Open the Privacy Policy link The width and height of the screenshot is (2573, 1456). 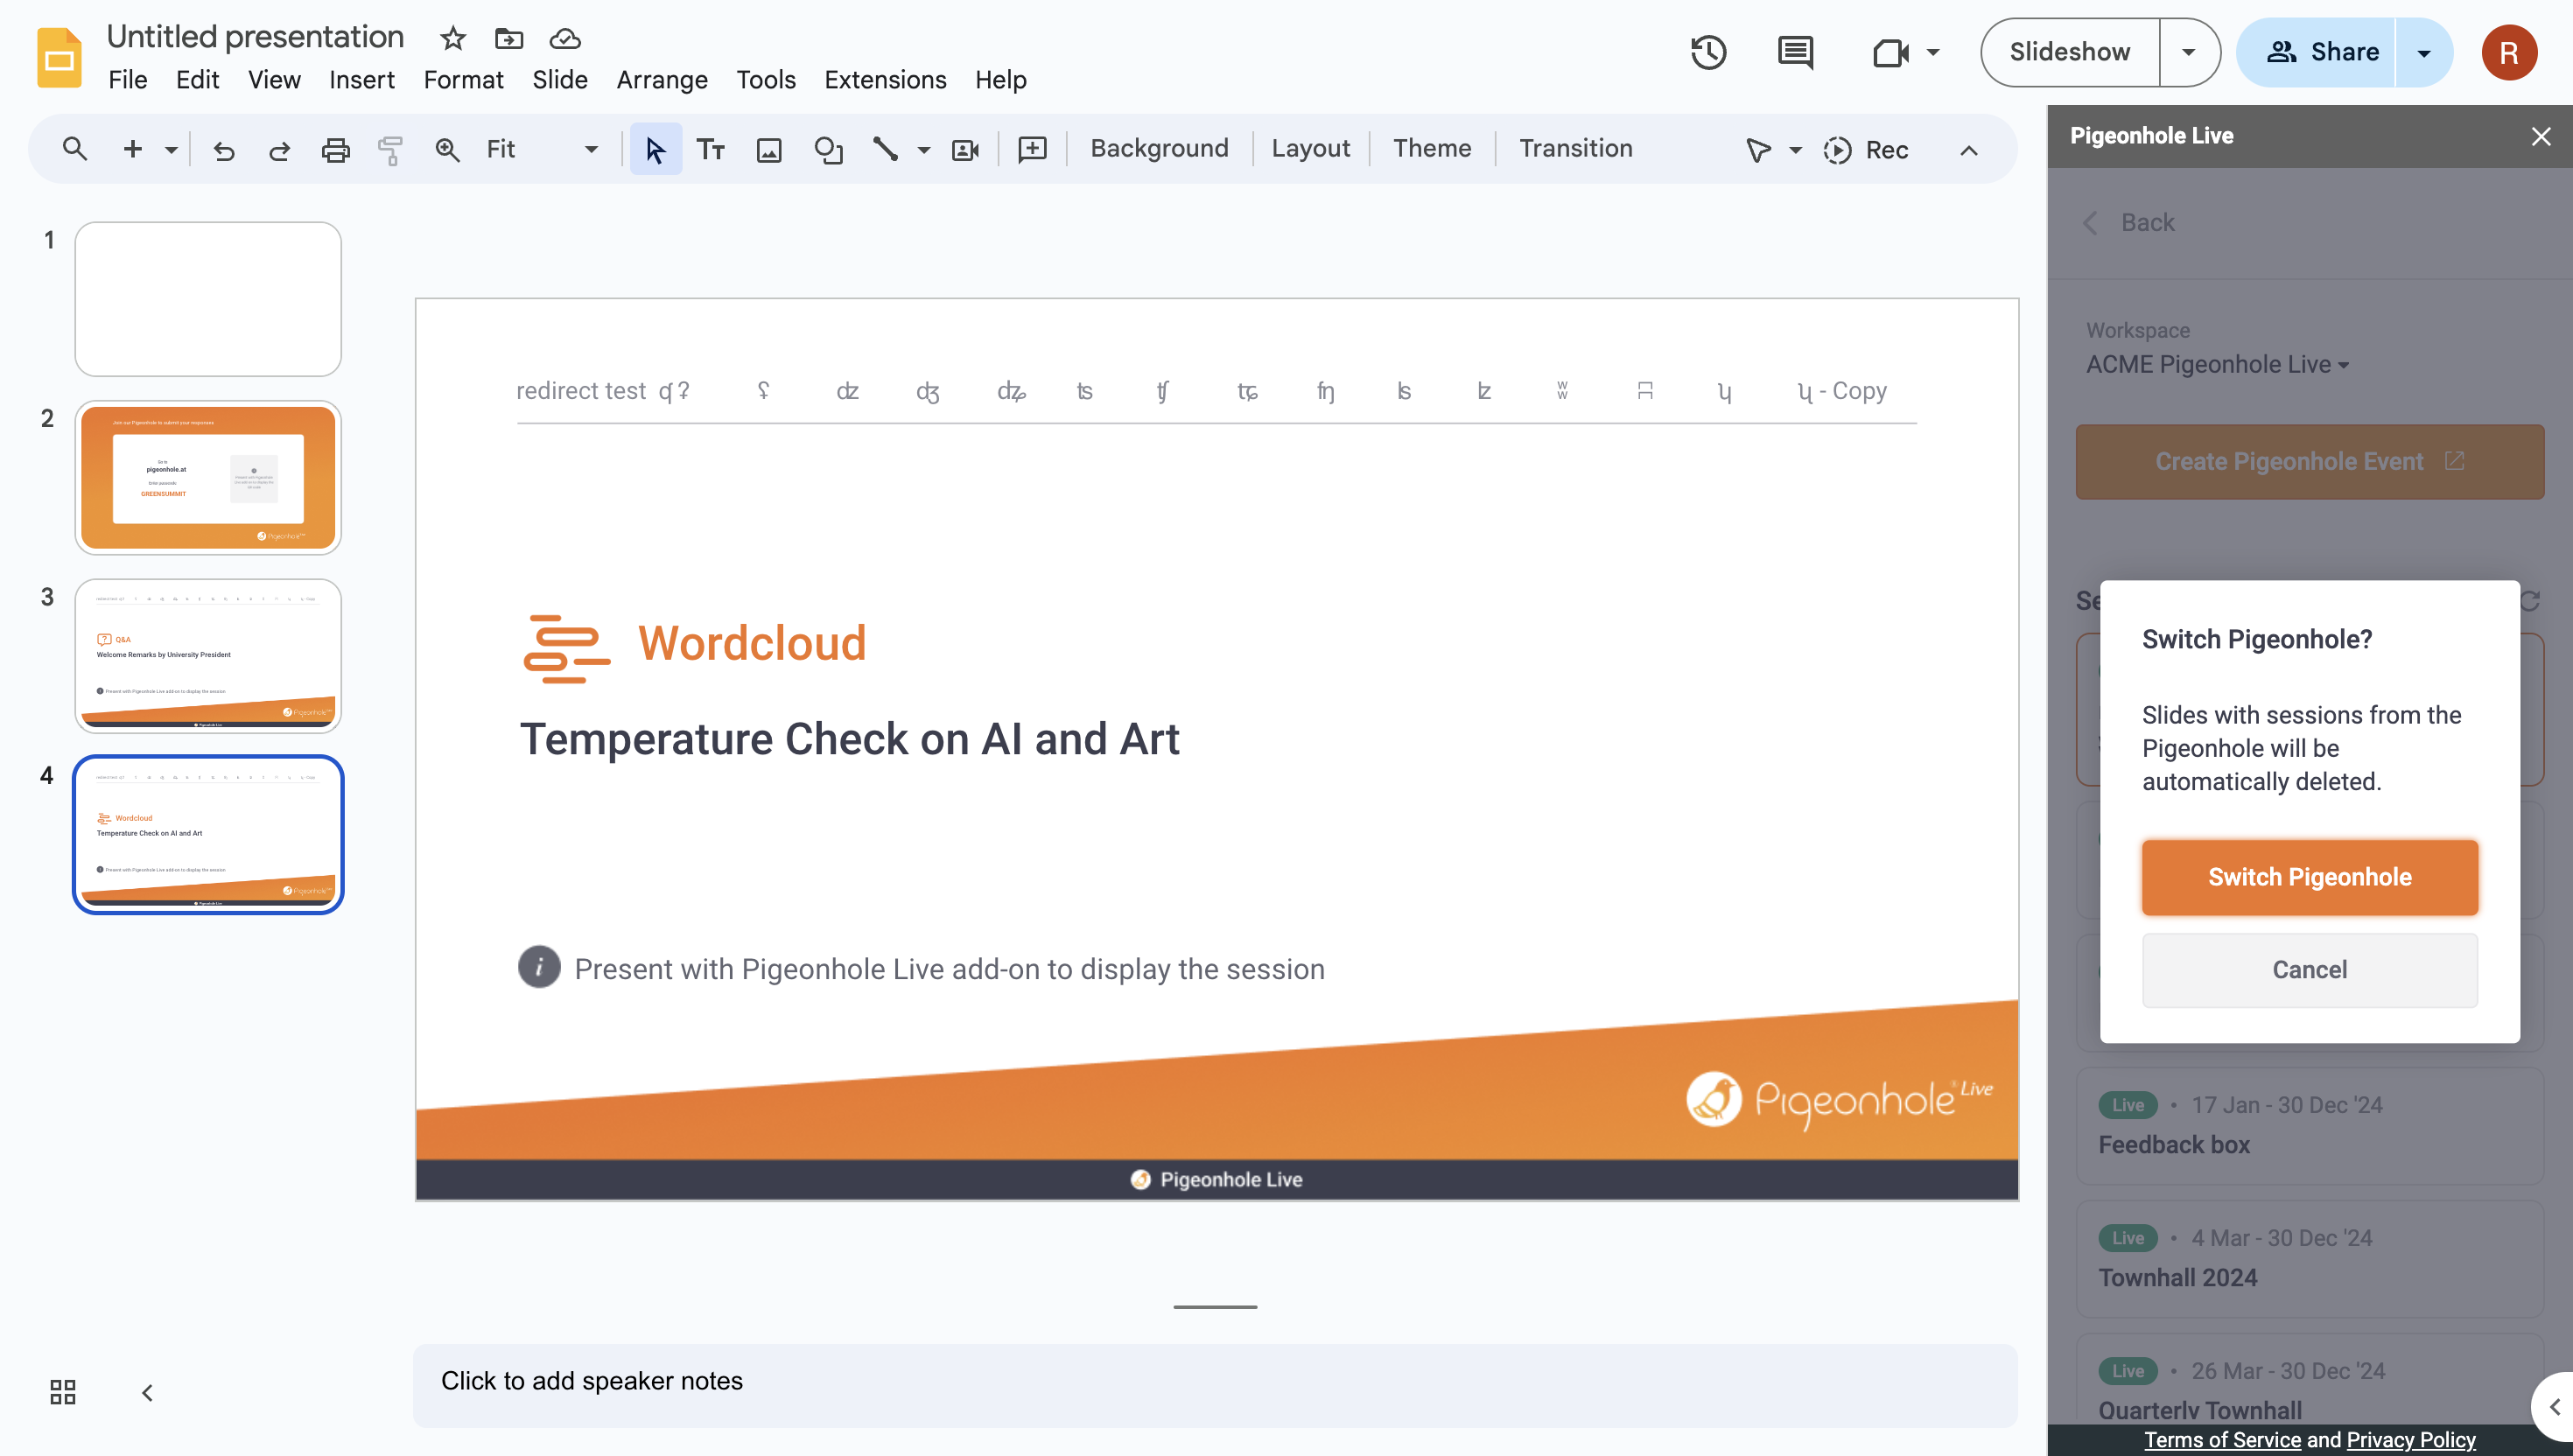click(2410, 1439)
